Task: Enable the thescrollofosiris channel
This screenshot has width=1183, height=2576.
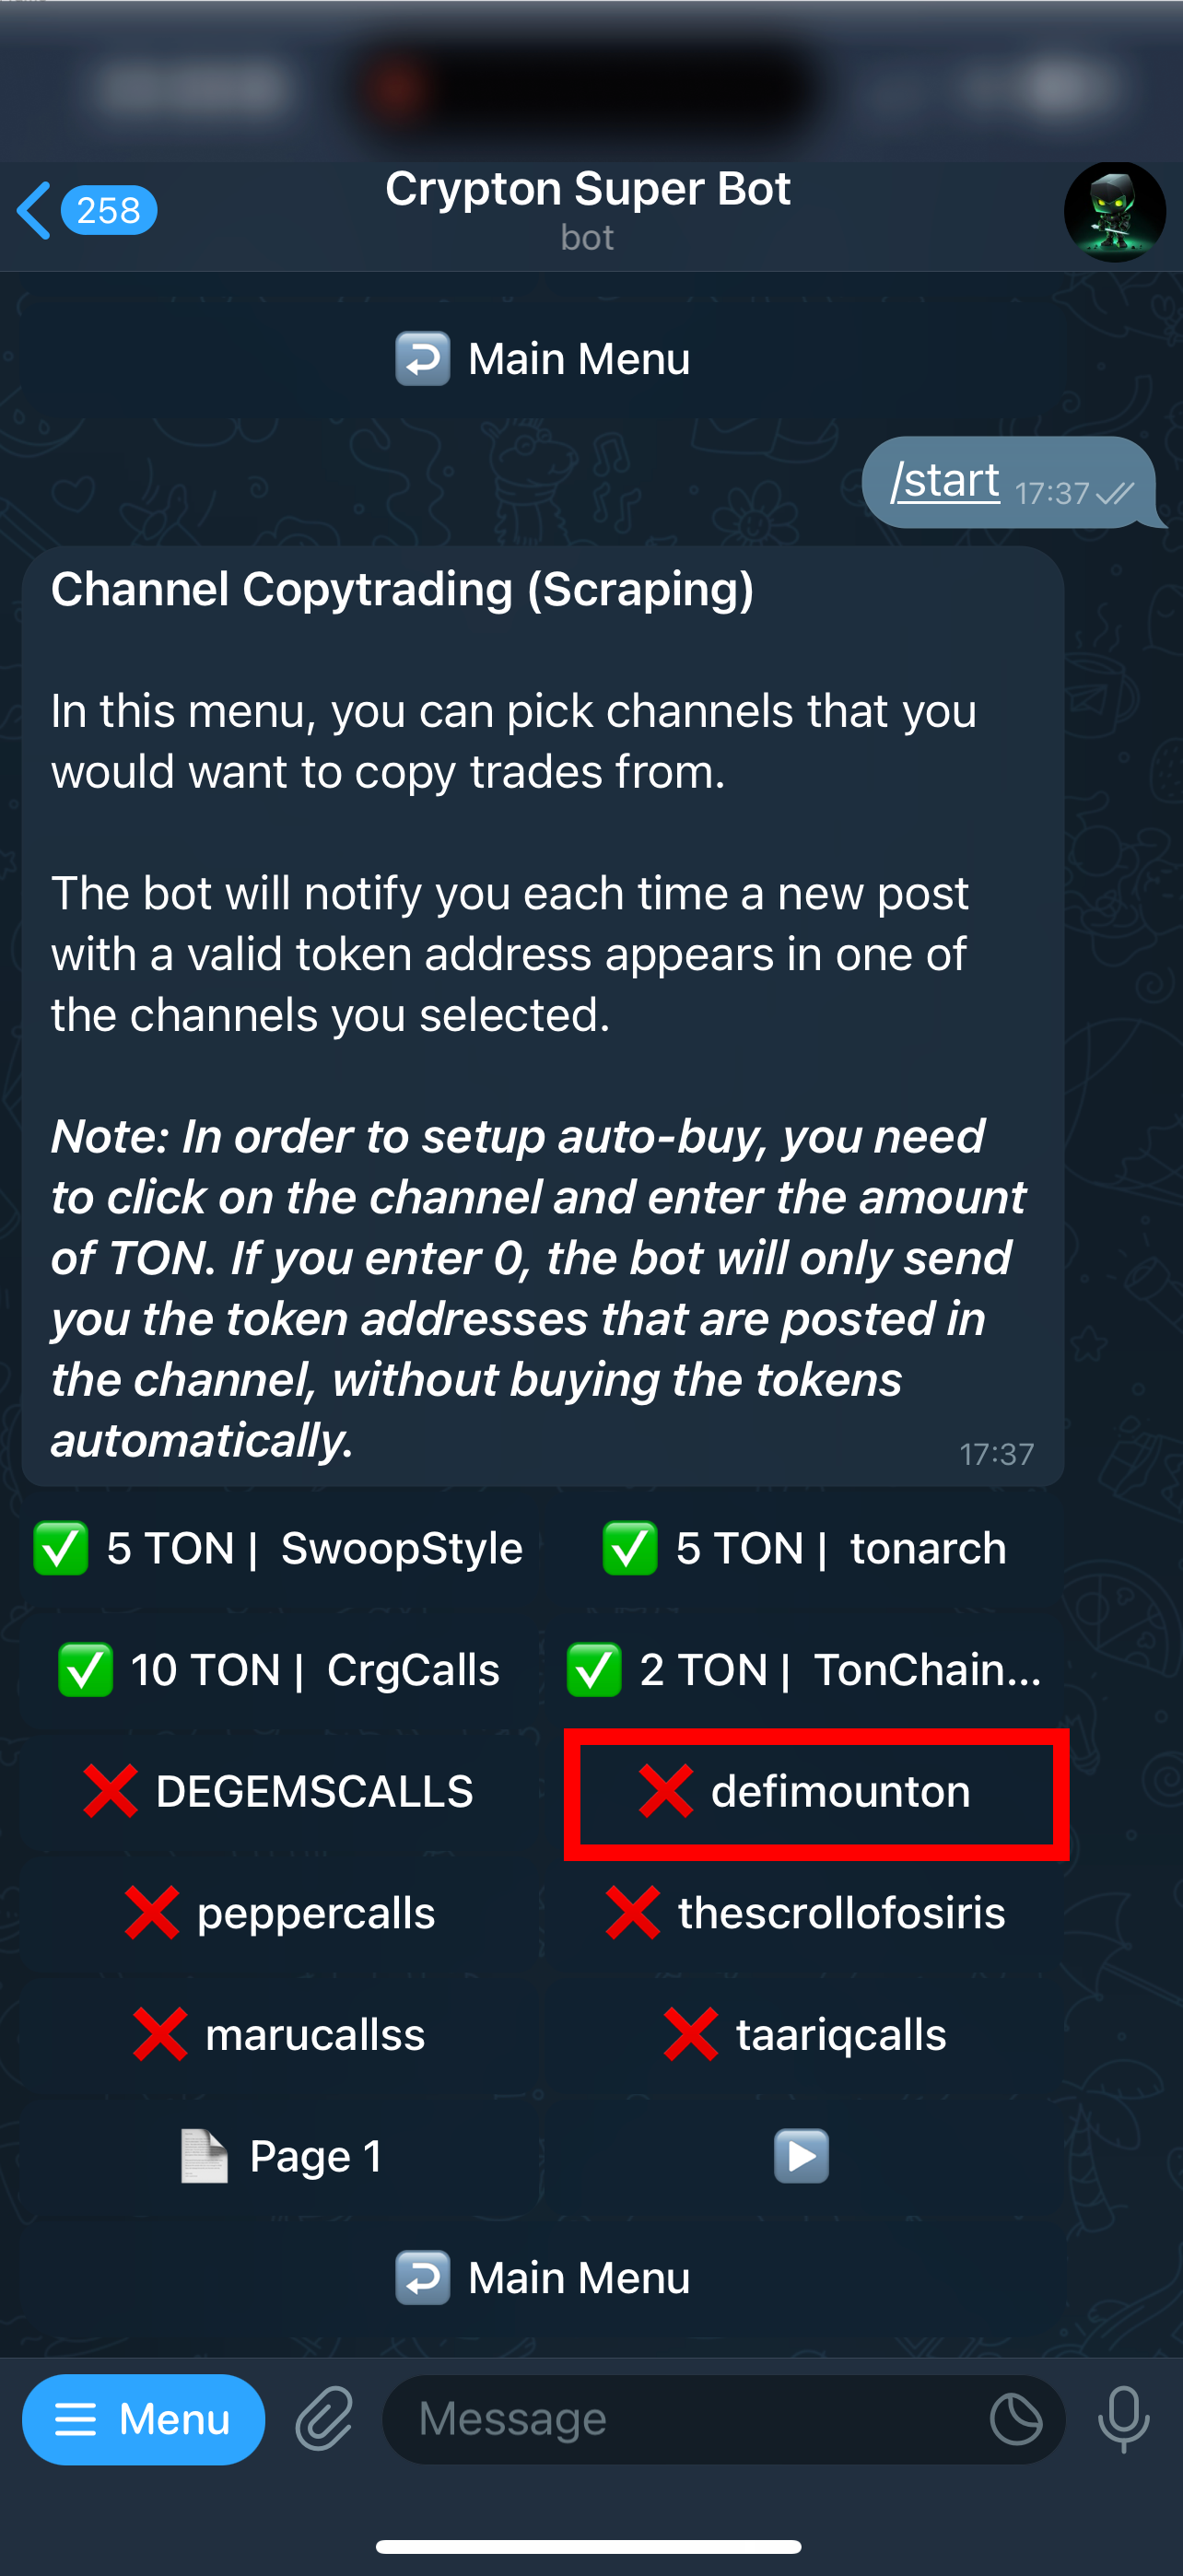Action: 804,1912
